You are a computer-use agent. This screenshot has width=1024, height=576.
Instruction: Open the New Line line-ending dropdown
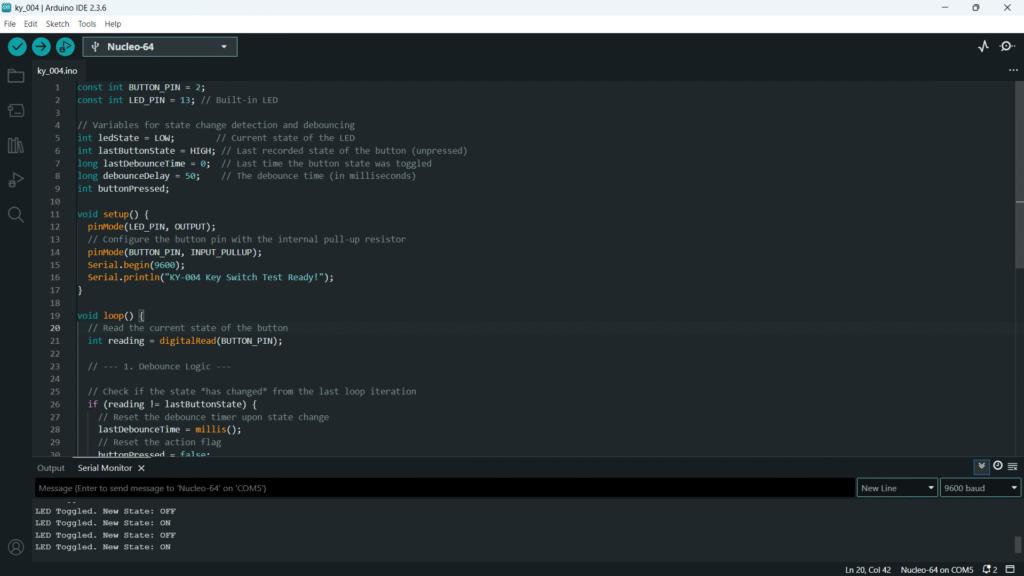pos(897,488)
